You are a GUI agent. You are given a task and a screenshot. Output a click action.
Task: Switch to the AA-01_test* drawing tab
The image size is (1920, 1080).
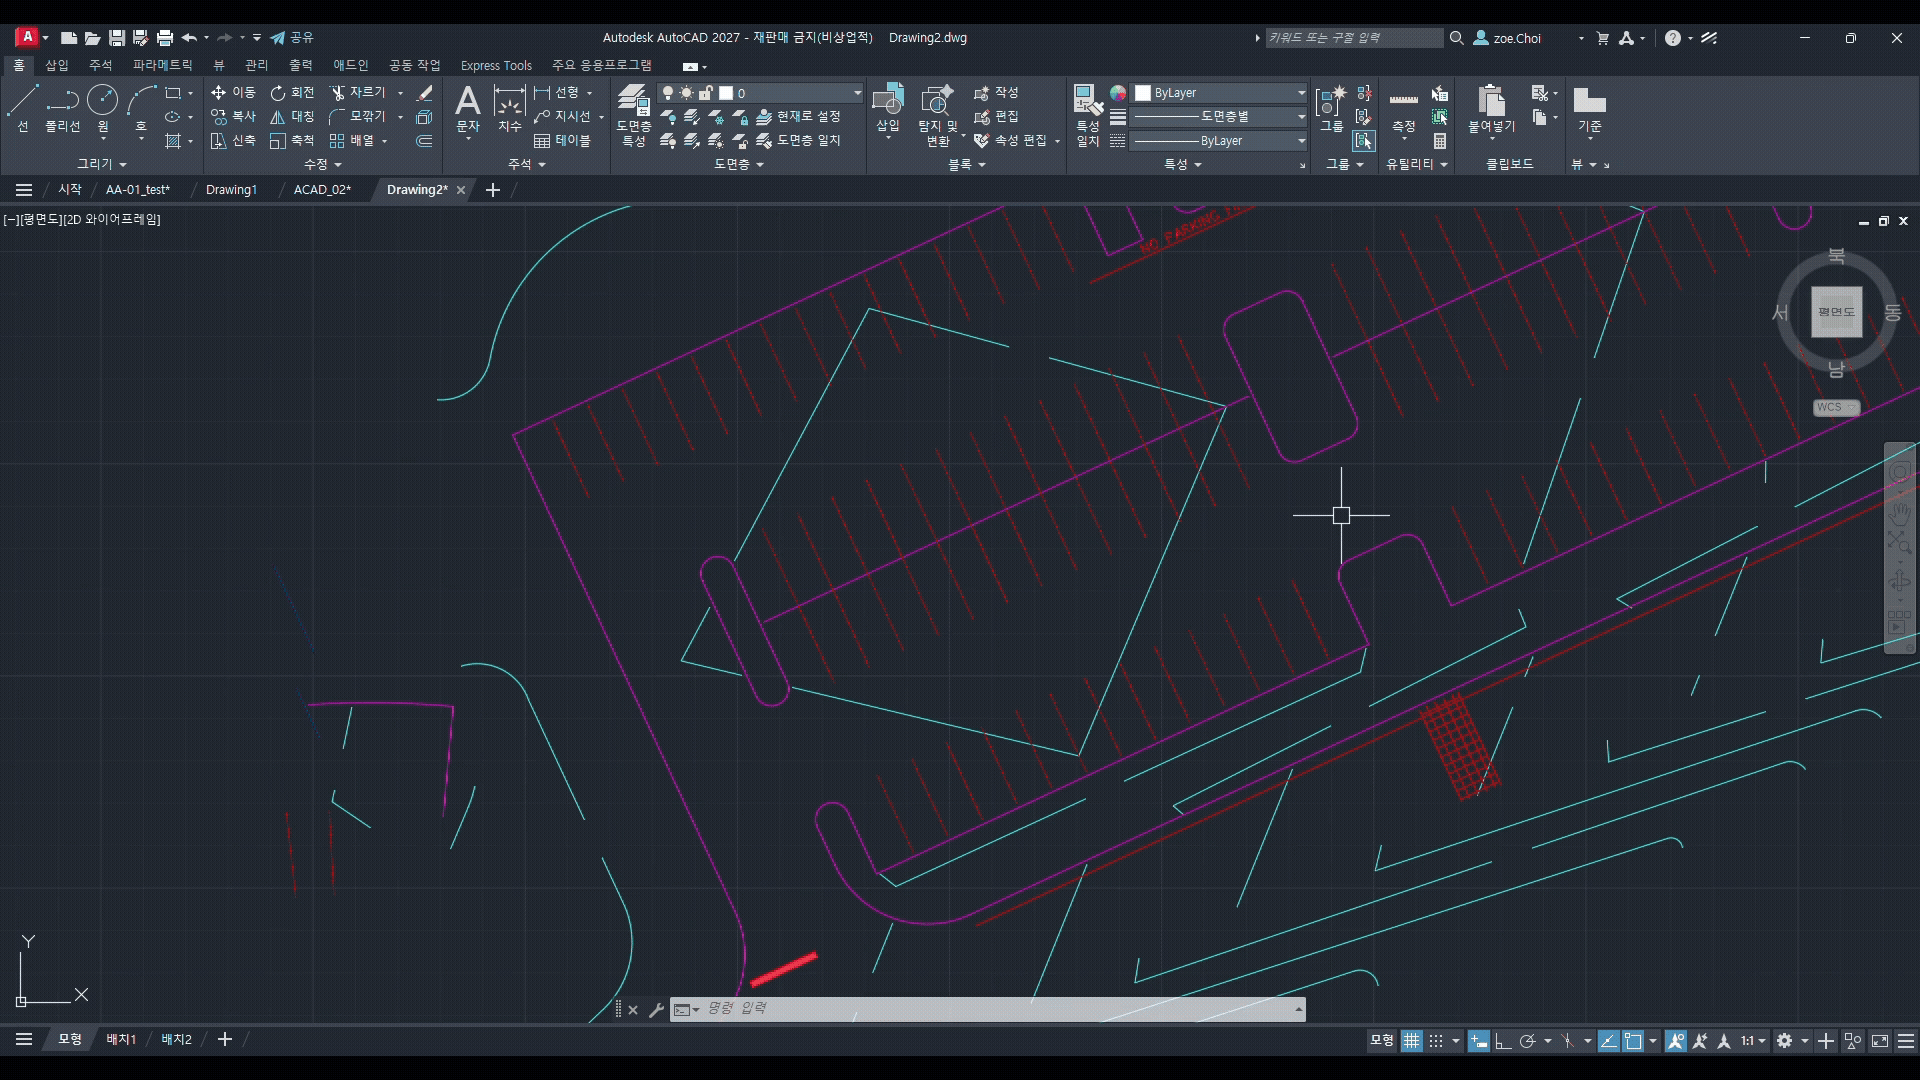[x=138, y=190]
